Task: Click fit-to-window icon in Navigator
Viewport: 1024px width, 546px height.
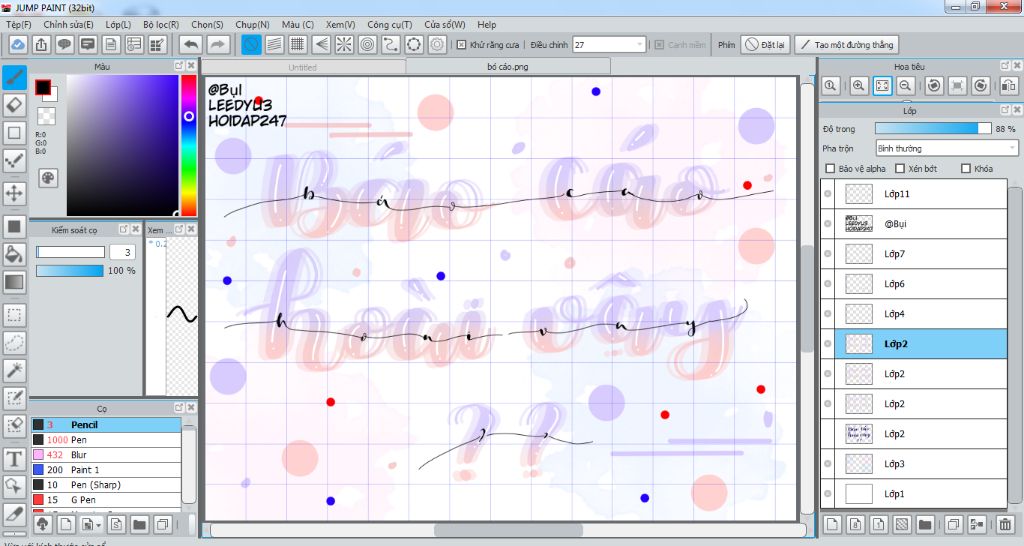Action: 882,86
